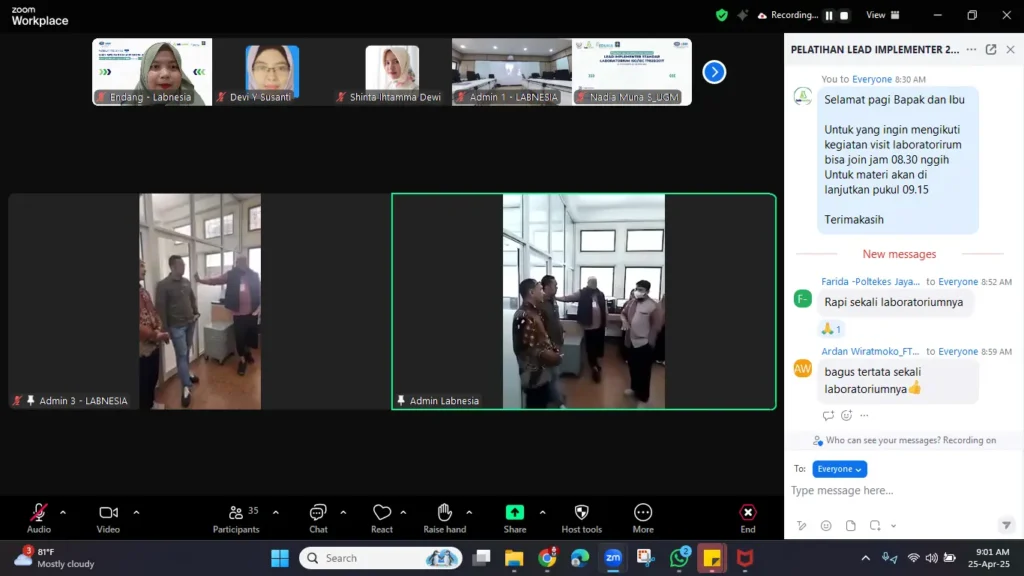Click 'Who can see your messages?' link
Screen dimensions: 1024x576
(x=883, y=440)
